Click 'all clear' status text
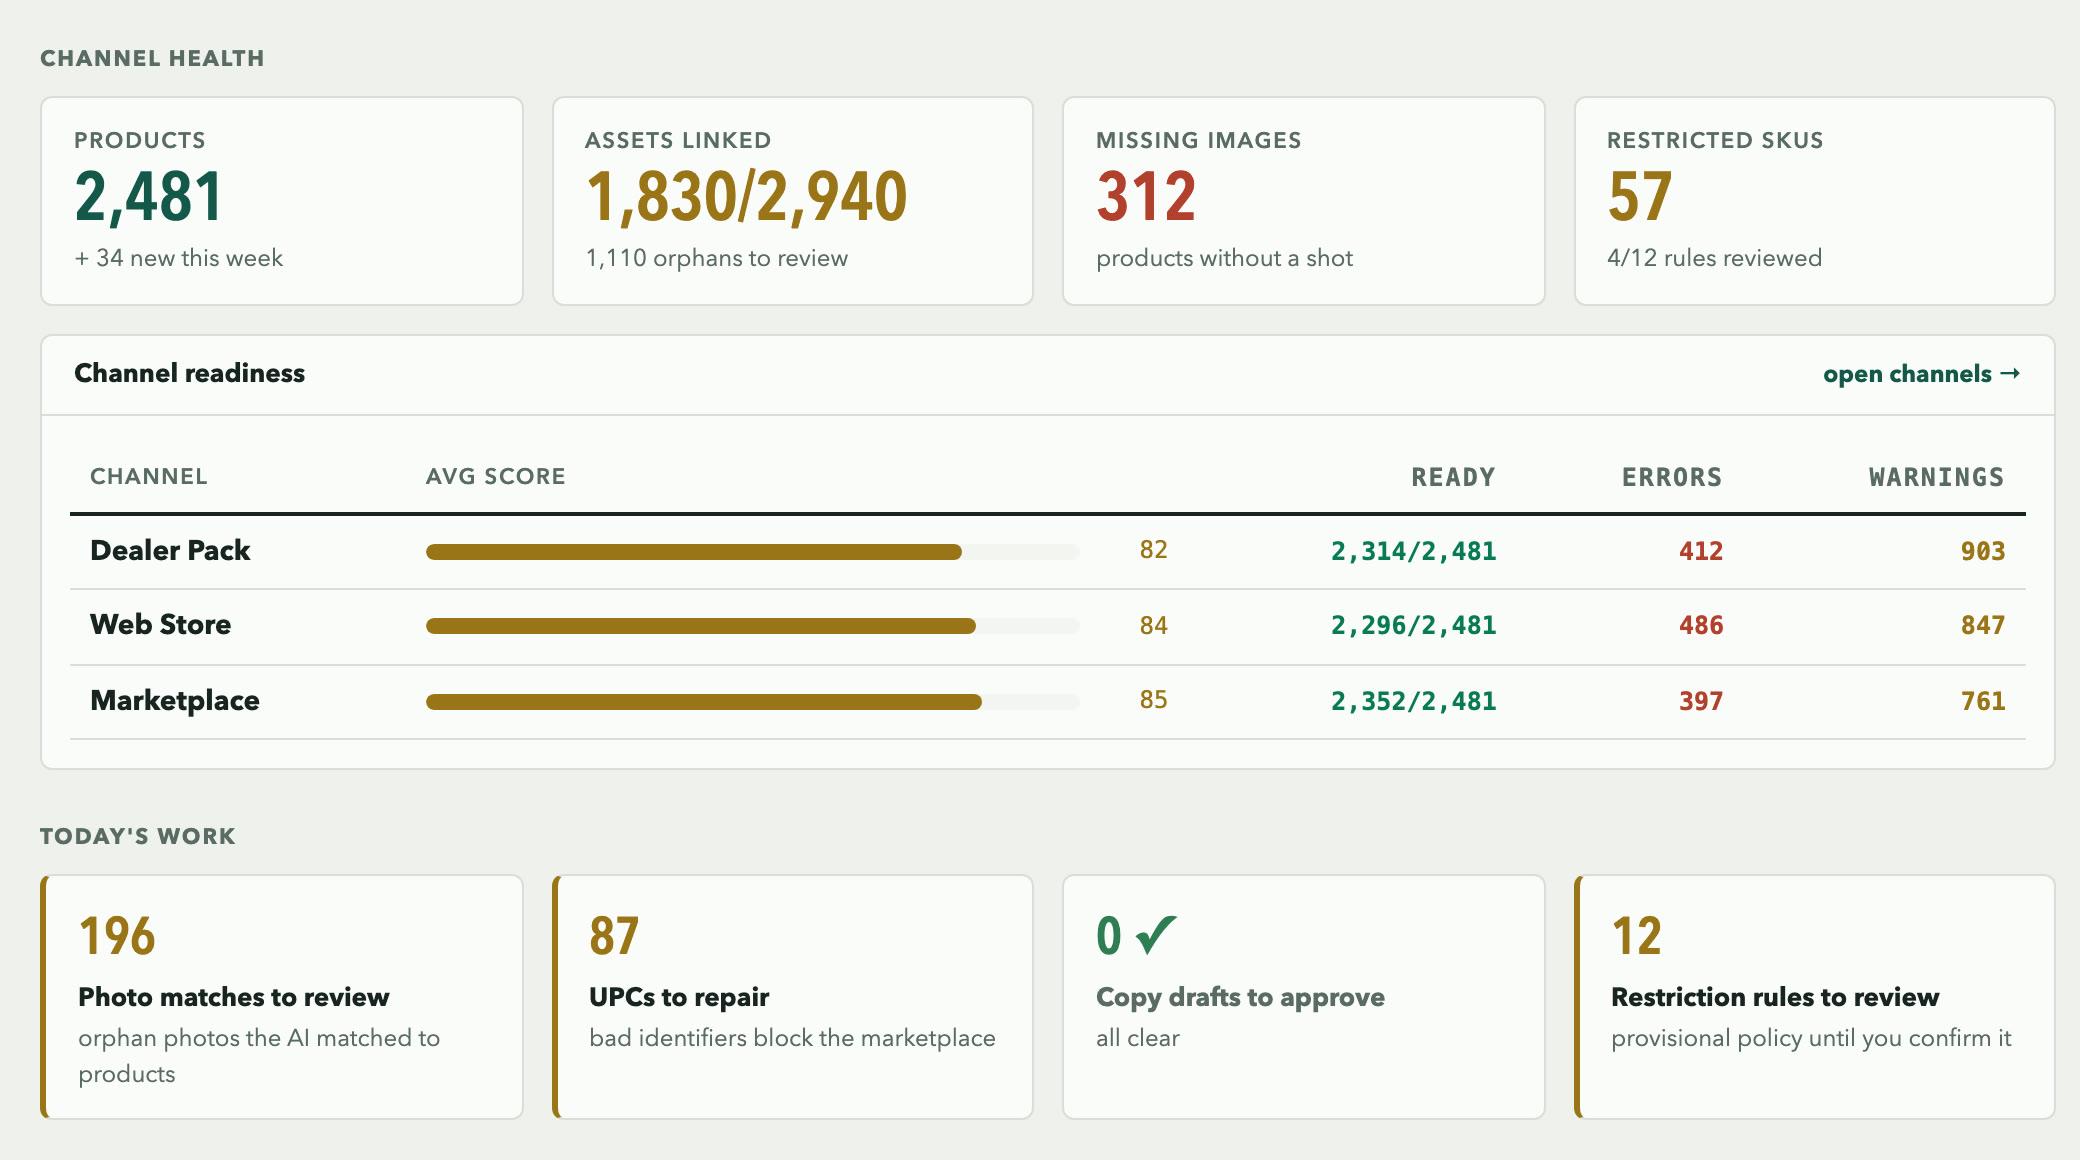Viewport: 2080px width, 1160px height. tap(1138, 1038)
